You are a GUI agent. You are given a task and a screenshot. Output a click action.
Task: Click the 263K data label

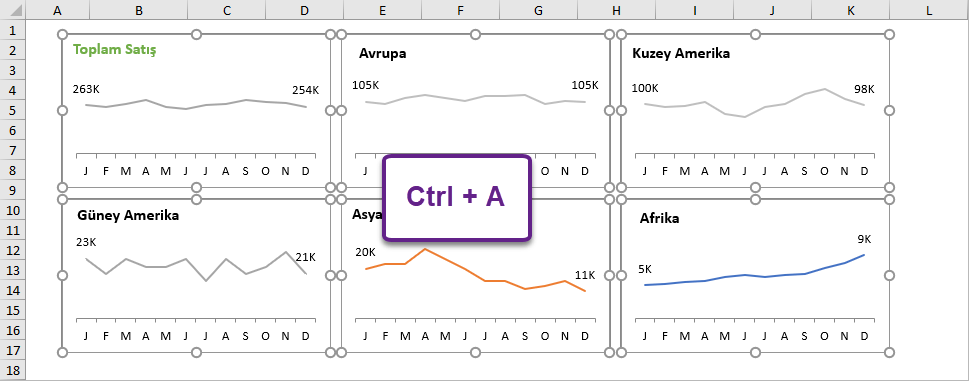point(86,89)
